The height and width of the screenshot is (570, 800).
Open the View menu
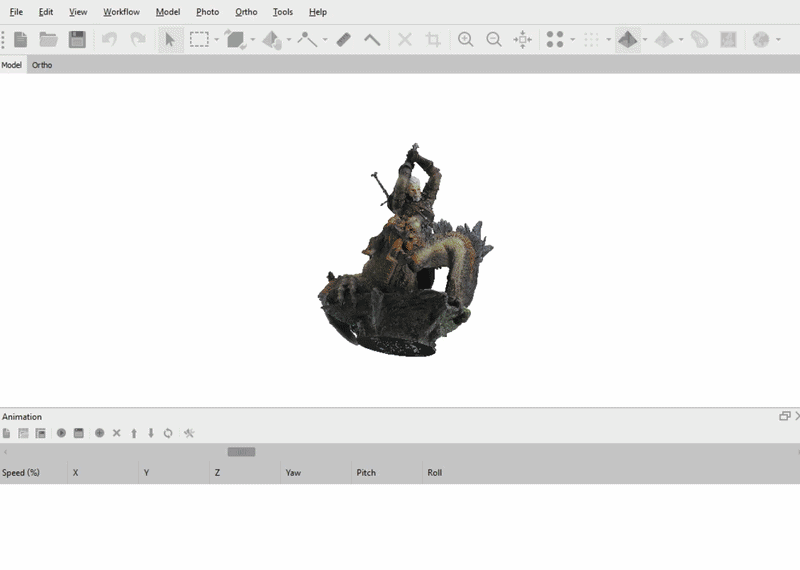tap(78, 12)
